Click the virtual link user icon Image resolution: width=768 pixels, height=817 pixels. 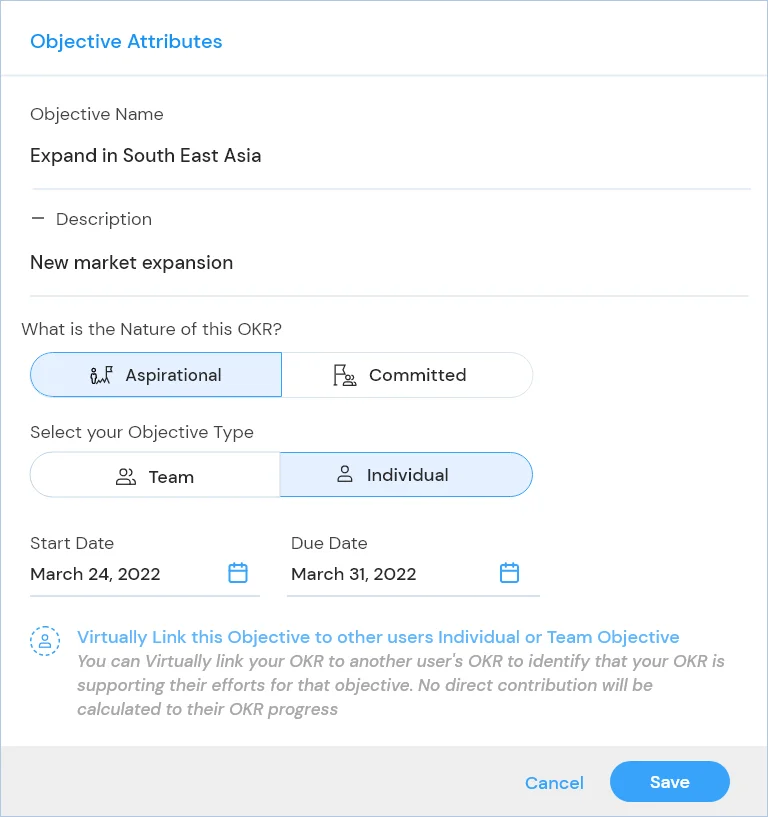click(45, 641)
